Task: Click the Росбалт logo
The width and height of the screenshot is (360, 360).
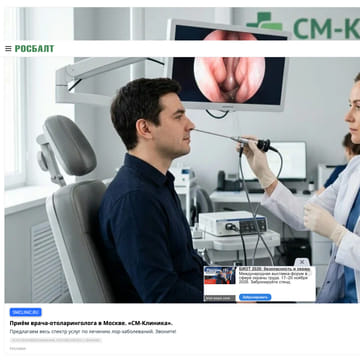Action: pyautogui.click(x=34, y=49)
